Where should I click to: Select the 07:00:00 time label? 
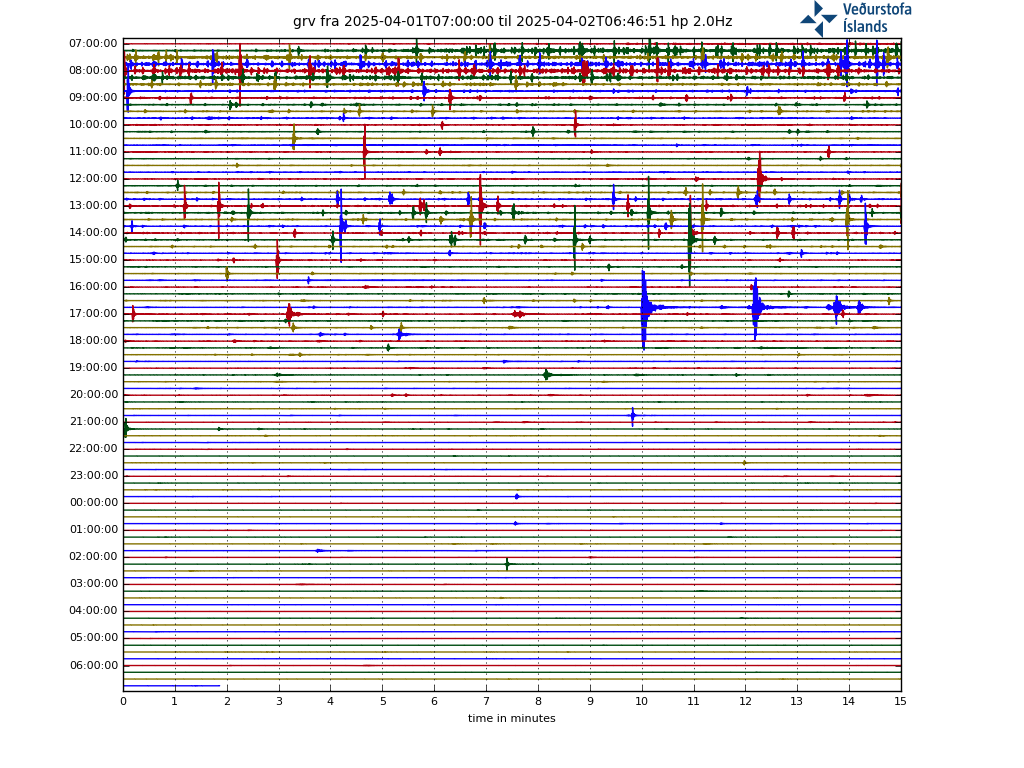(x=93, y=43)
